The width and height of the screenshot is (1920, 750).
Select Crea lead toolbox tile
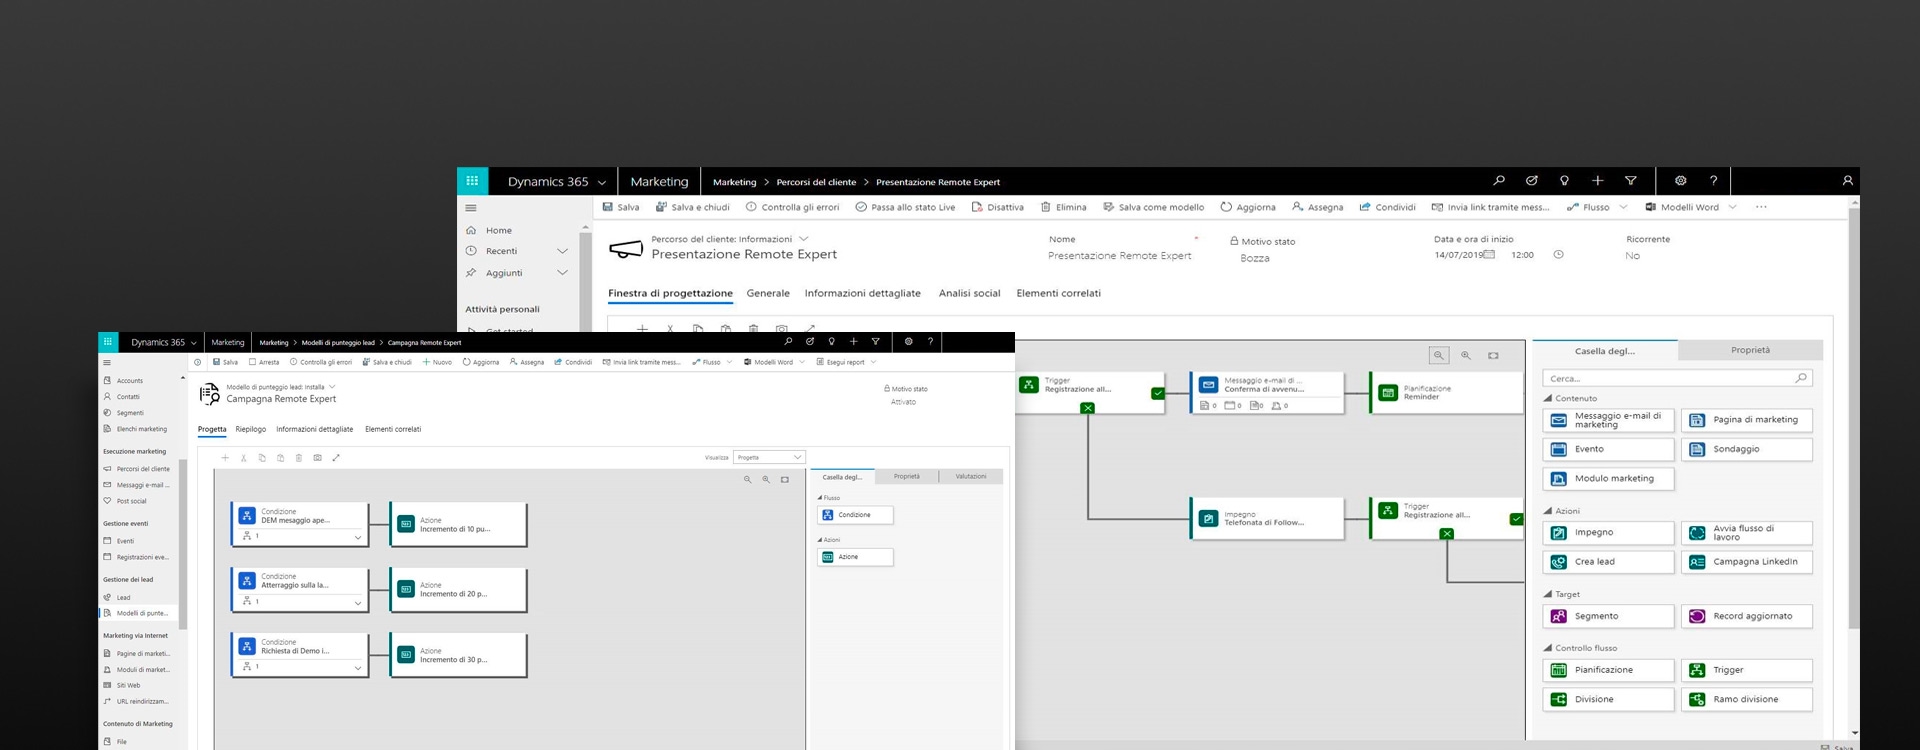[x=1608, y=562]
